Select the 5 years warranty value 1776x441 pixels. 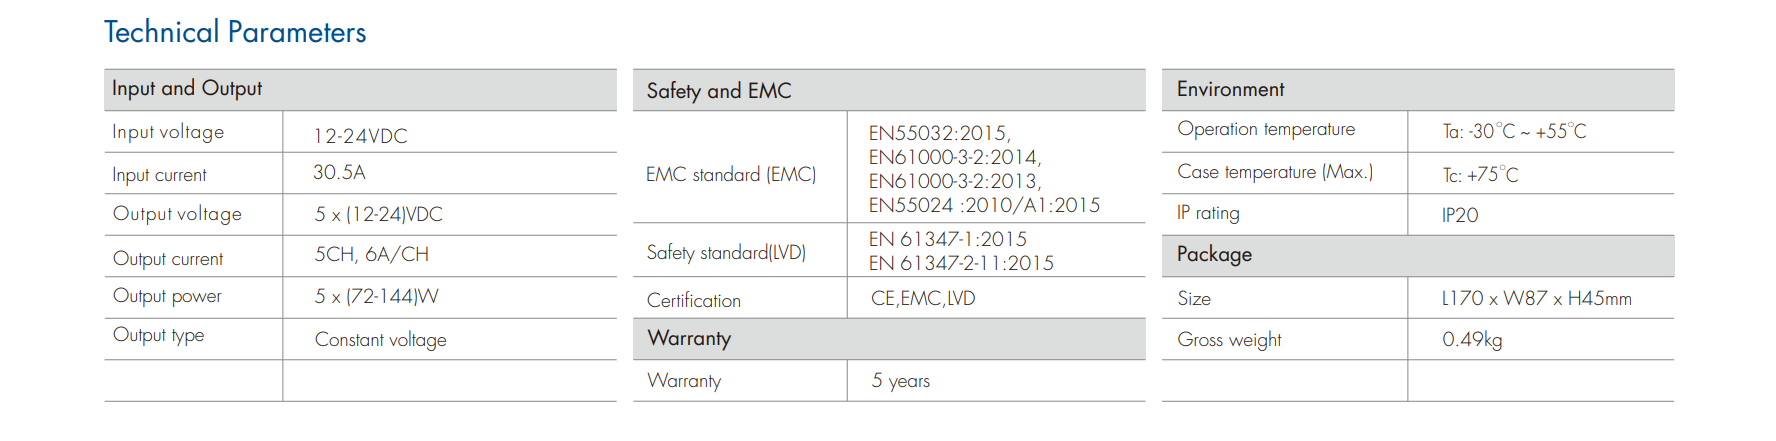tap(900, 381)
